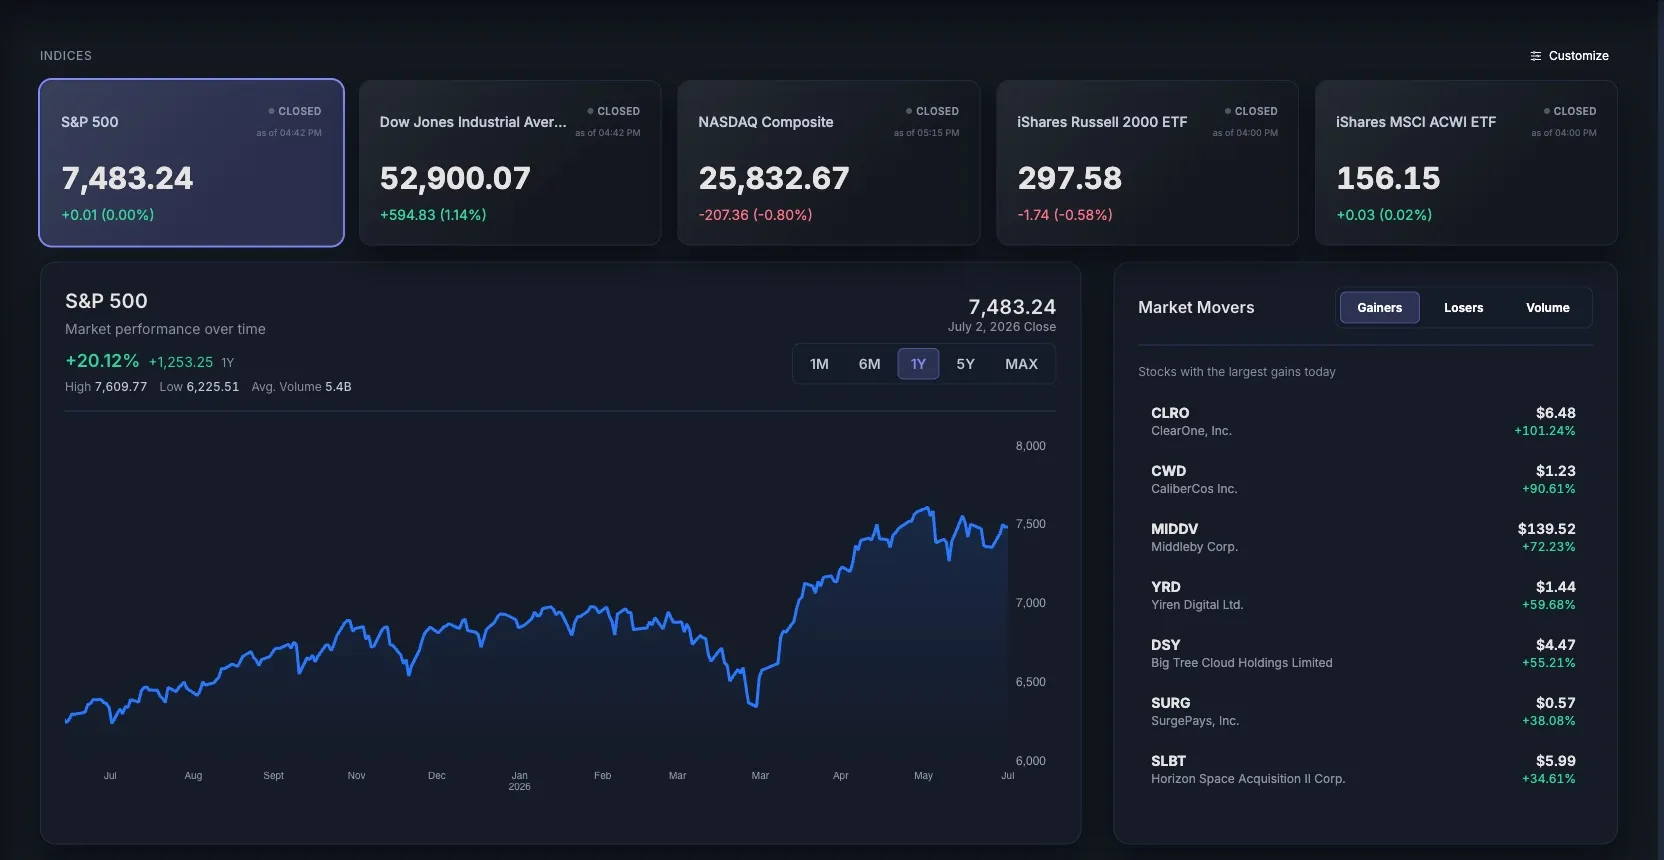The image size is (1664, 860).
Task: Click the Customize sliders icon
Action: coord(1536,56)
